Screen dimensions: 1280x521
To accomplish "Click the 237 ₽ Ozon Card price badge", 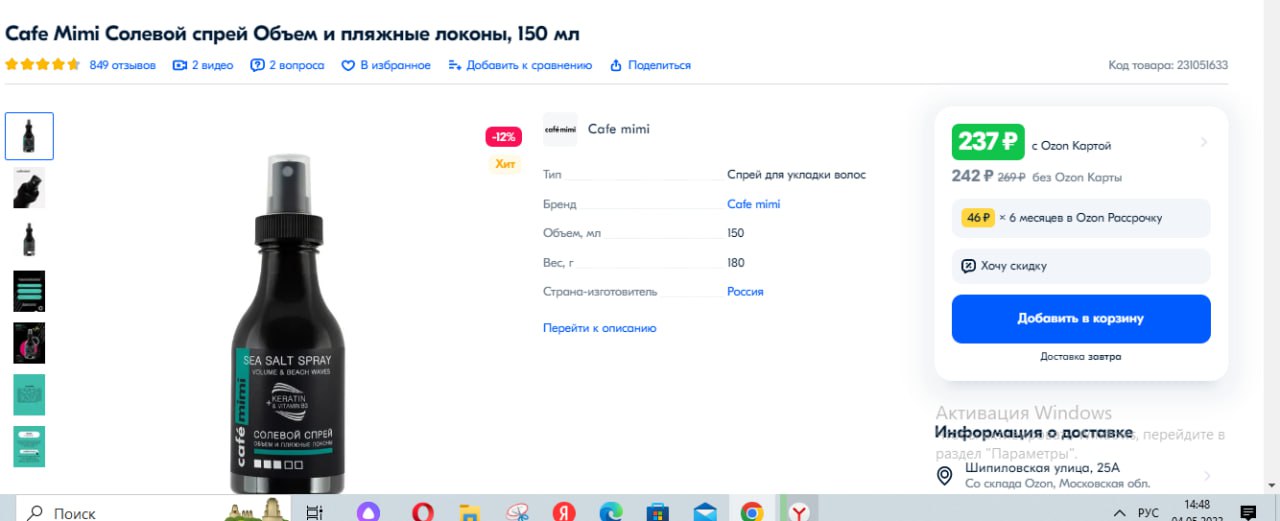I will pos(988,142).
